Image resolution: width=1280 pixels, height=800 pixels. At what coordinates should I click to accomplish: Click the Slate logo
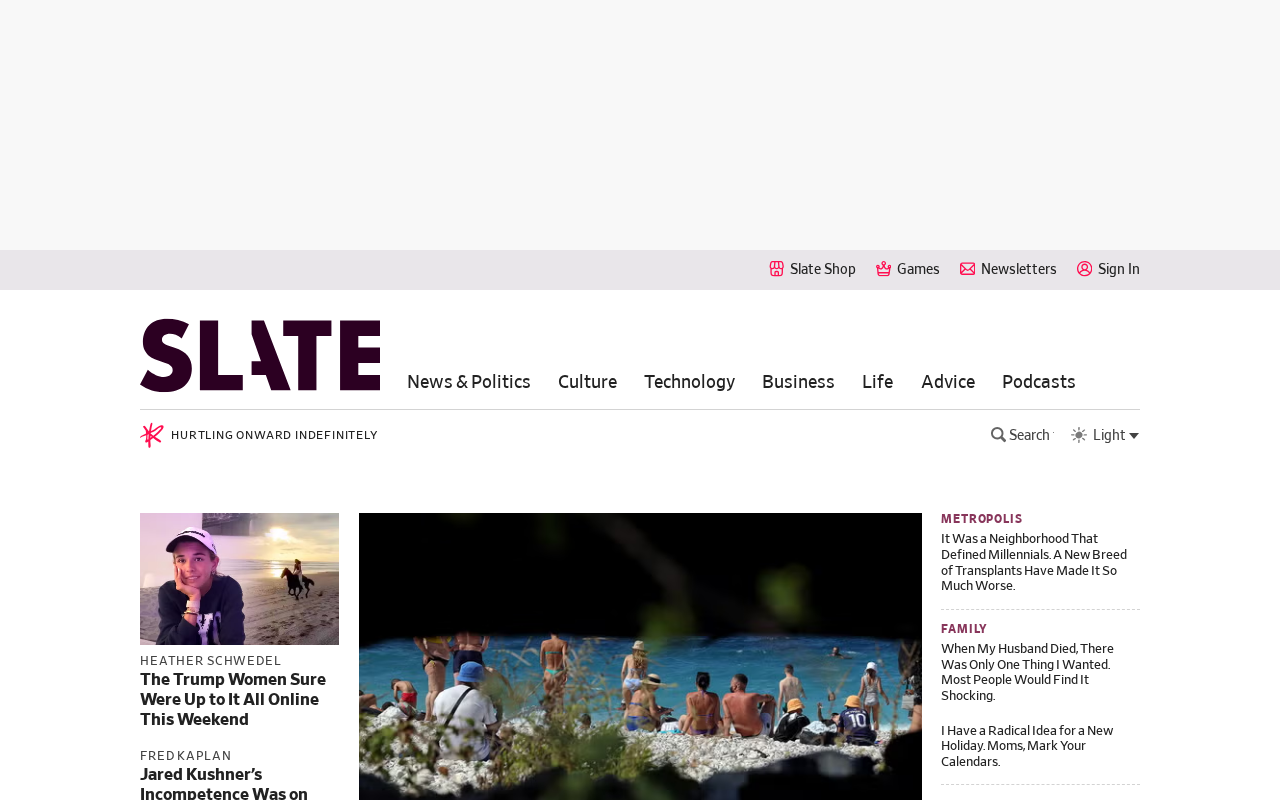pos(260,355)
